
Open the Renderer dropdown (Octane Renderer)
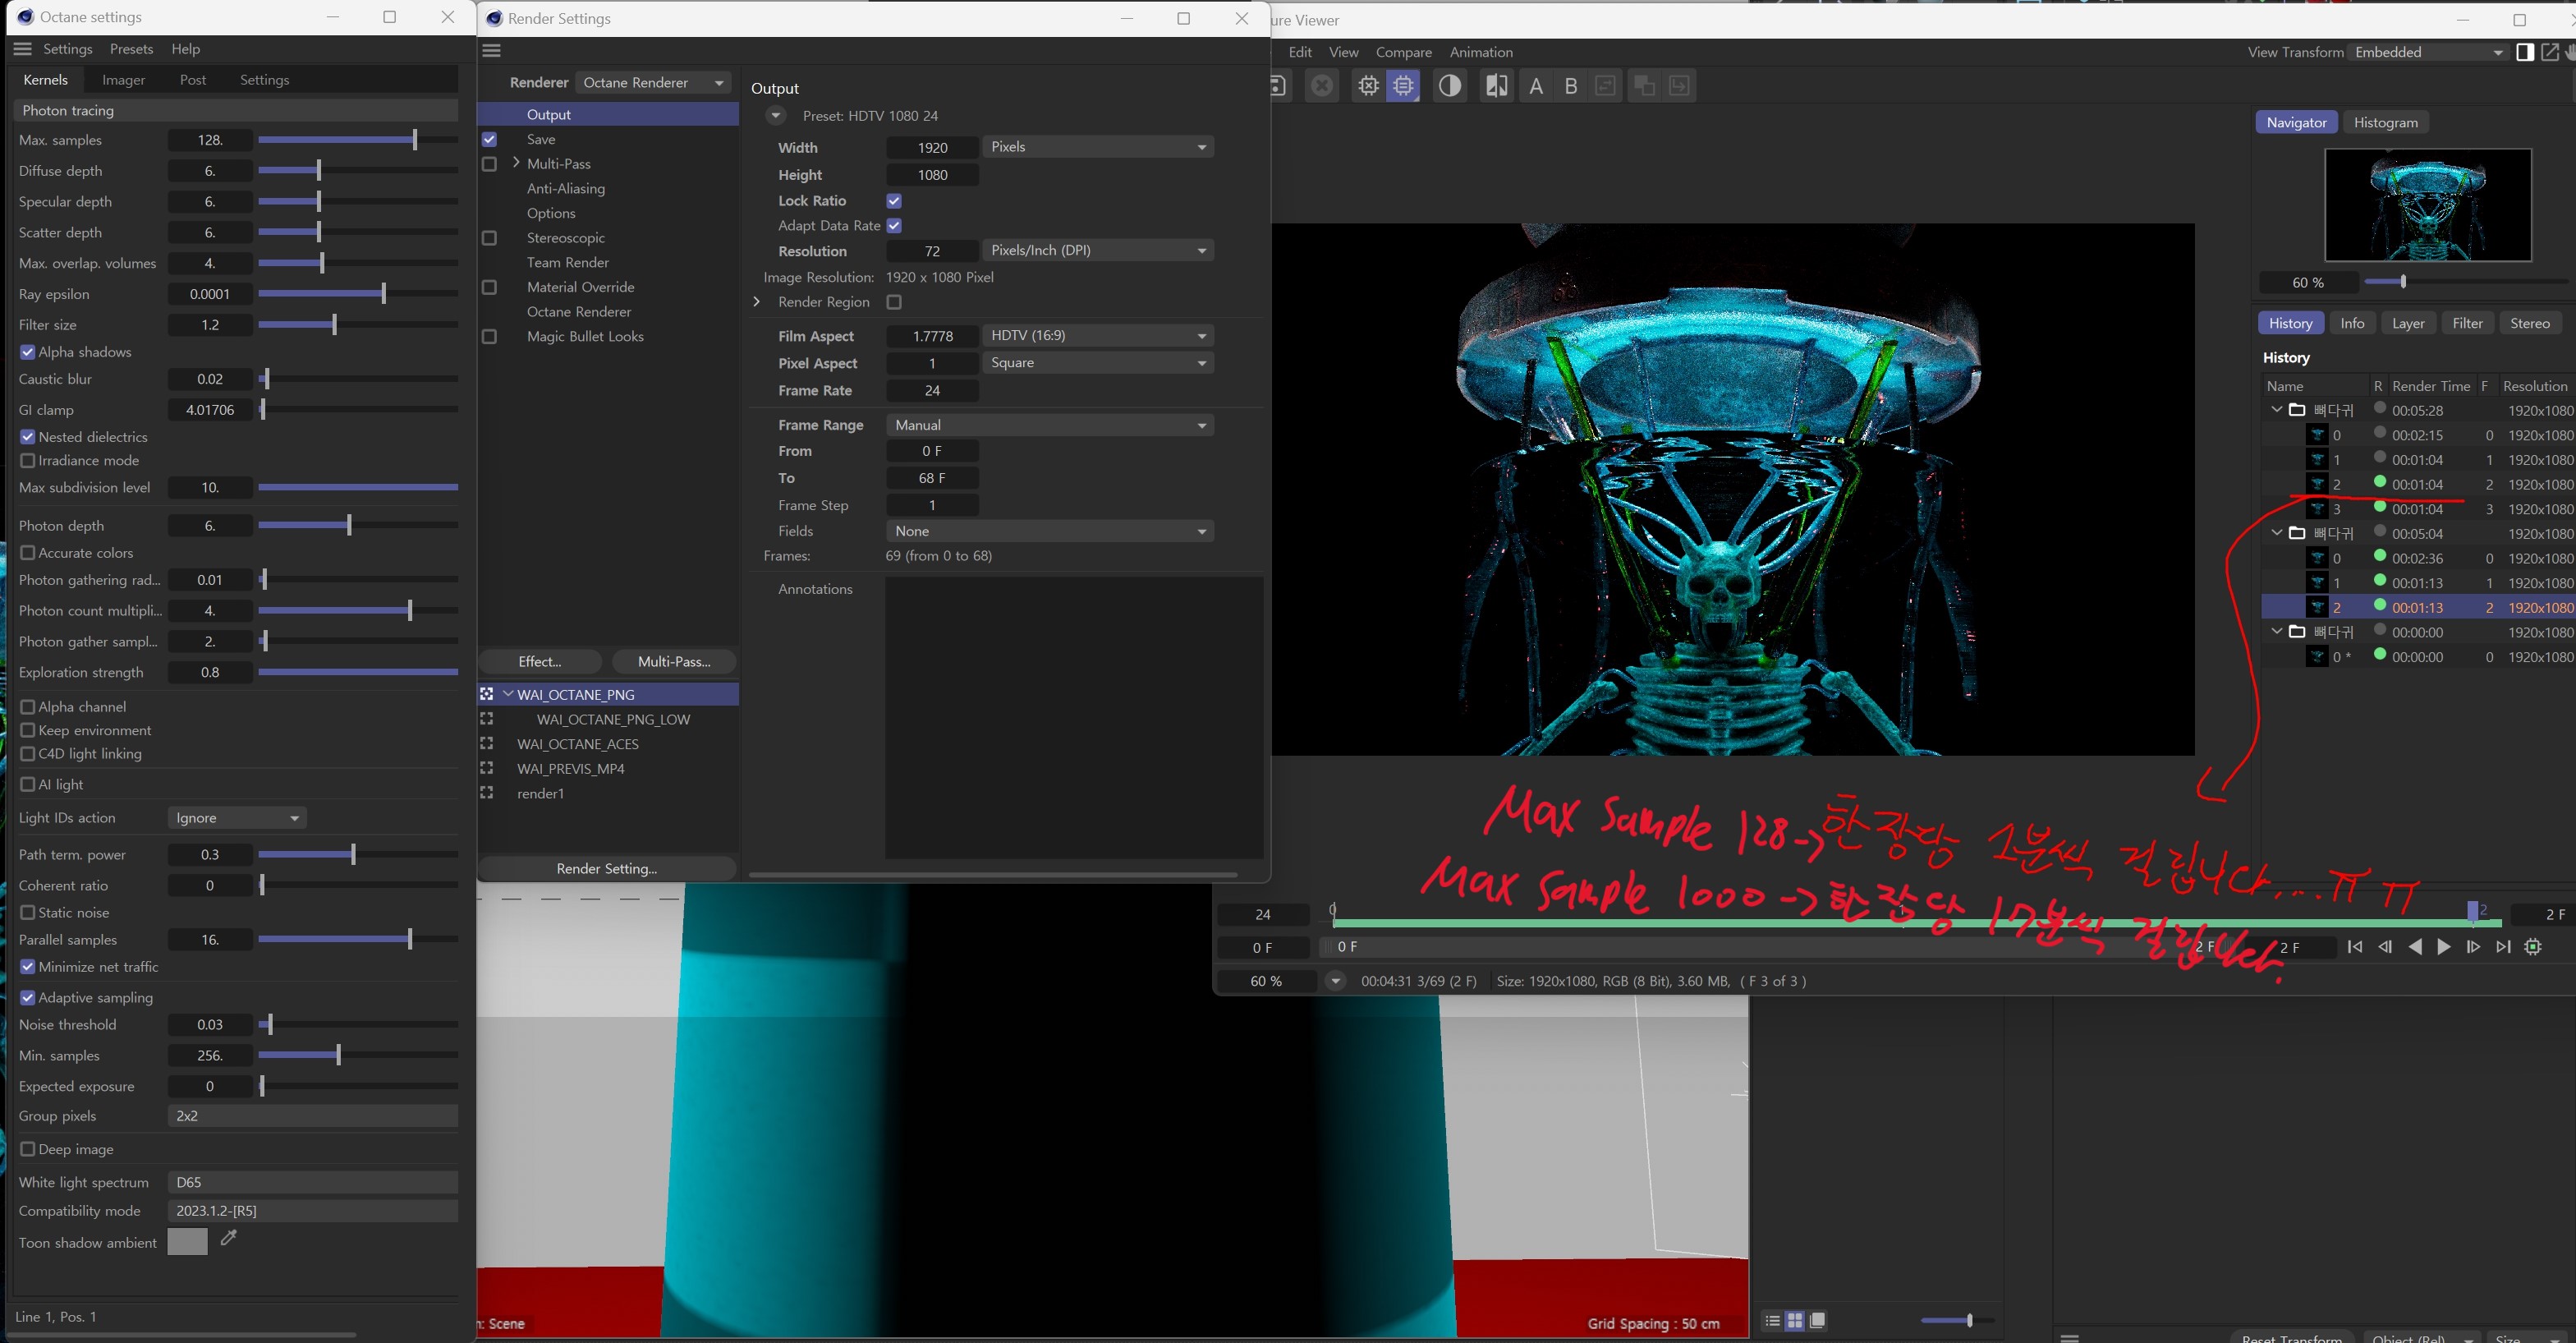pos(654,83)
